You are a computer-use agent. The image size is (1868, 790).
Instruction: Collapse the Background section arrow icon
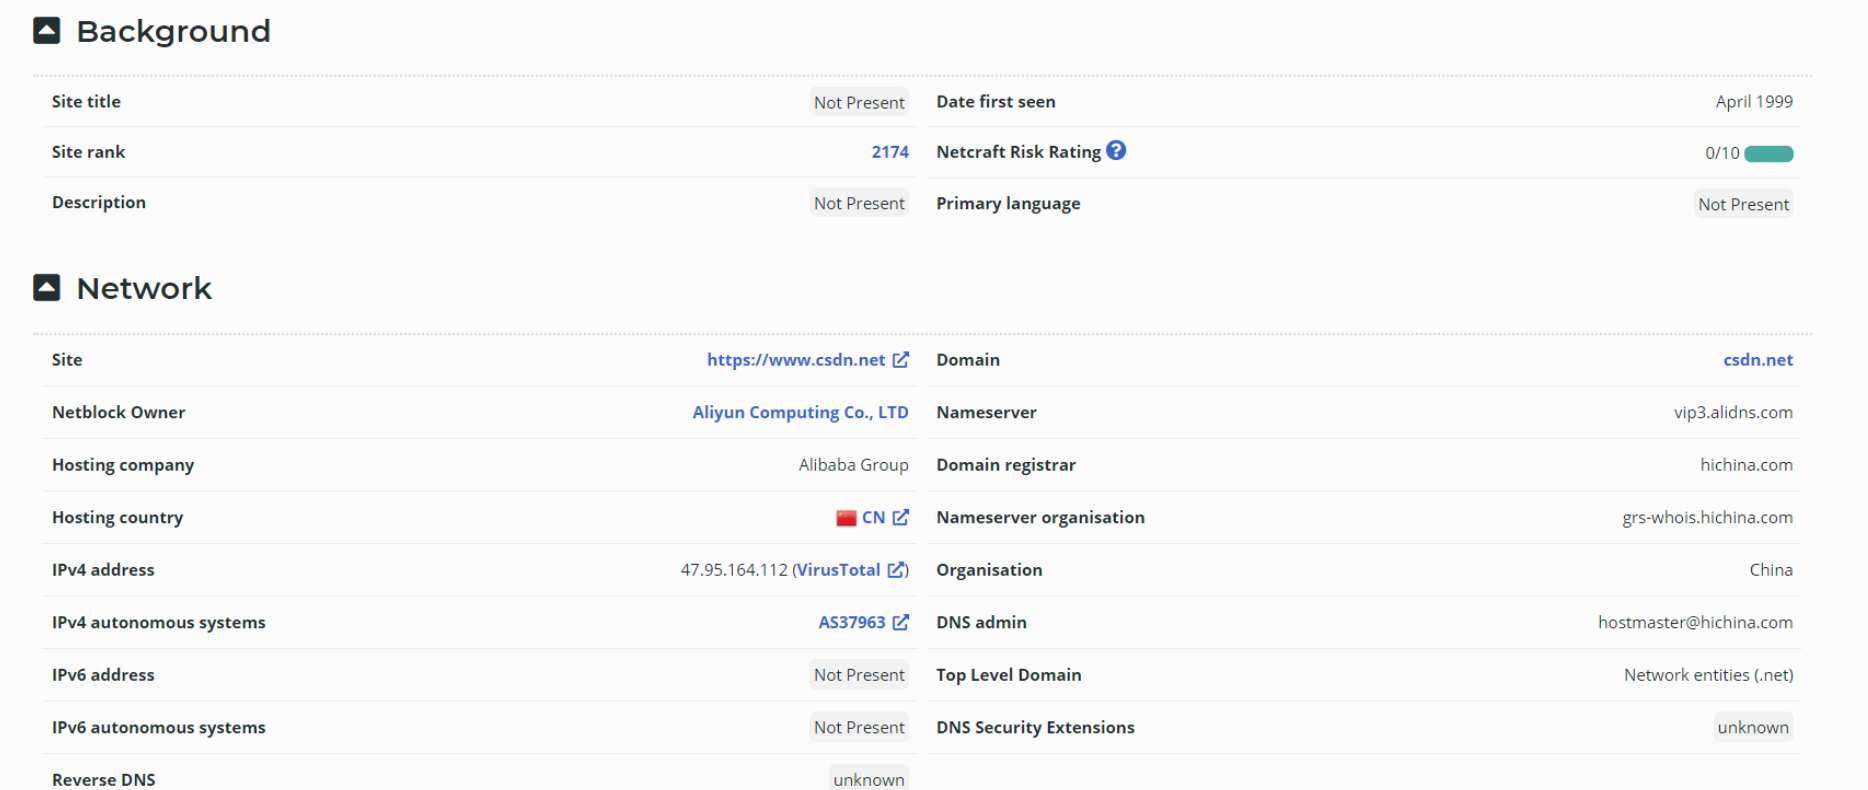(x=47, y=31)
